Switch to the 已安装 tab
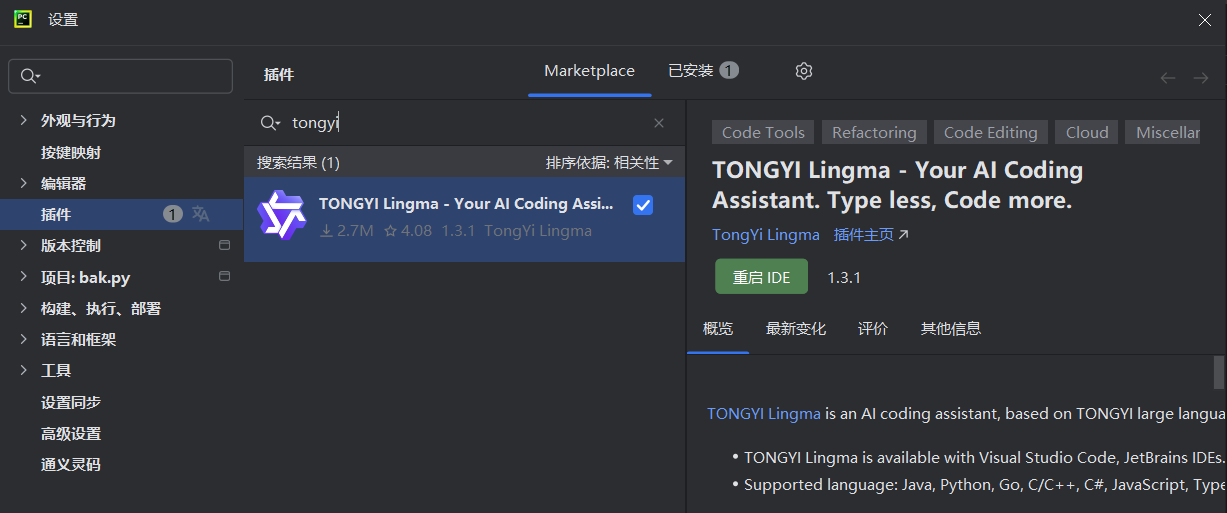The width and height of the screenshot is (1227, 513). (x=703, y=71)
